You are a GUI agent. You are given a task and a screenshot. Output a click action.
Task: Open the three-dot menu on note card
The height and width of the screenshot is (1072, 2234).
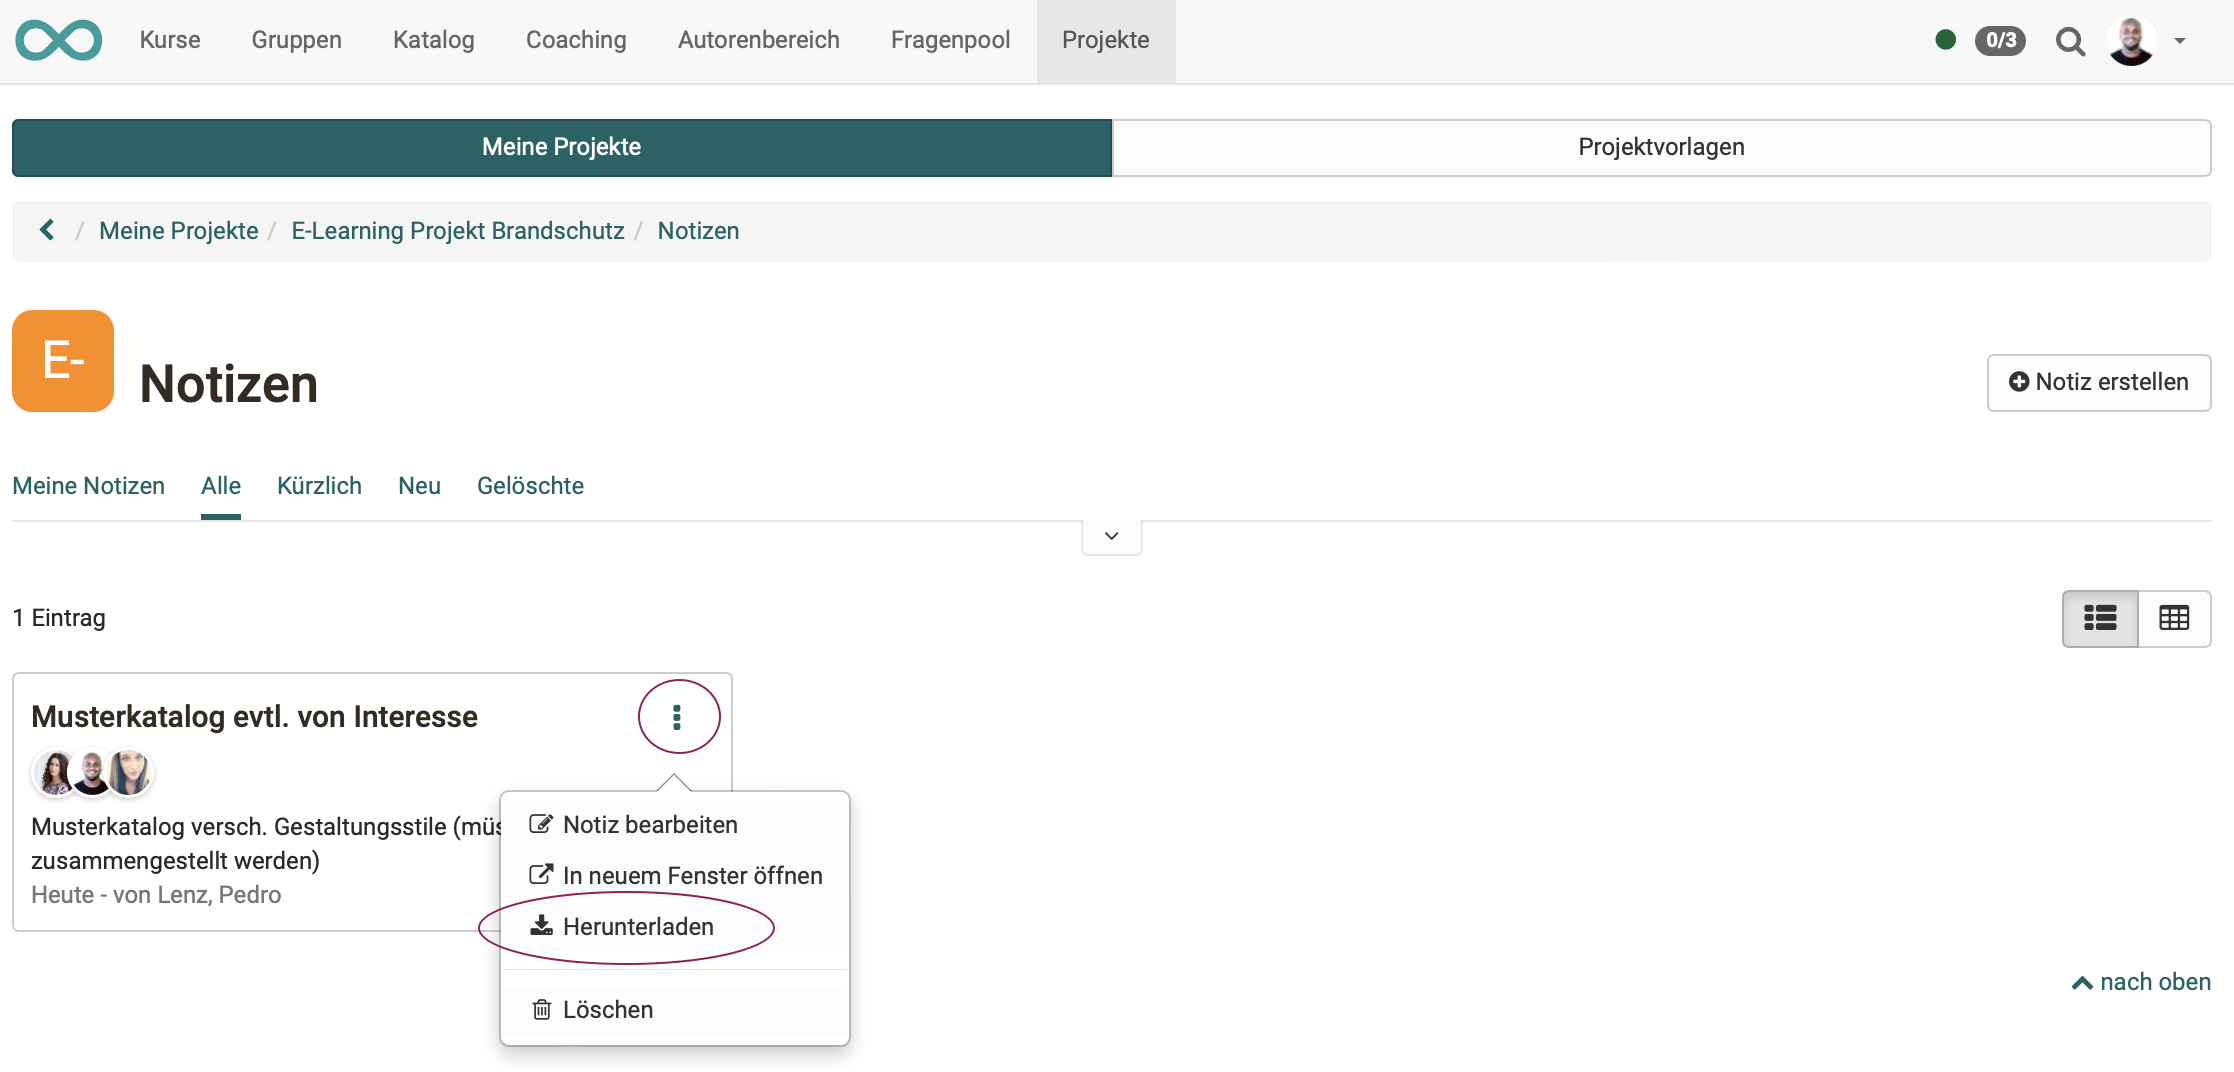[678, 717]
